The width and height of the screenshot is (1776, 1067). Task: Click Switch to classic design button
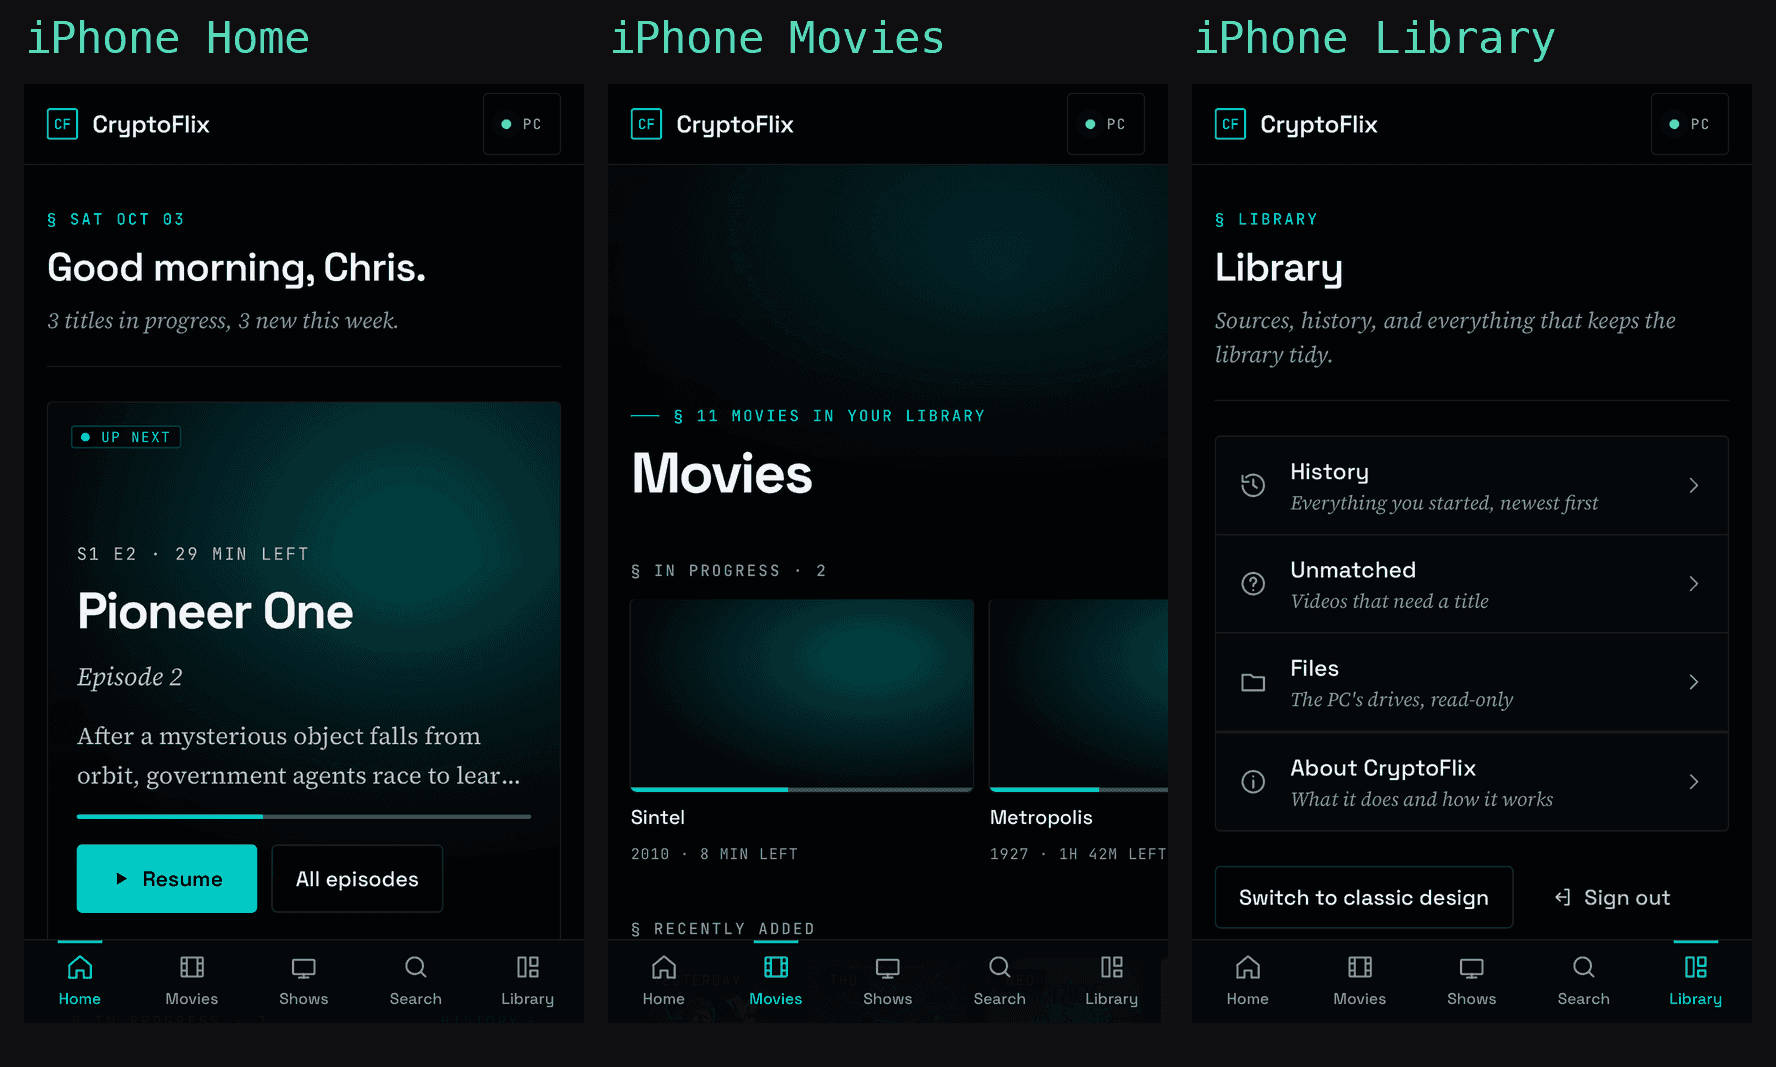[1364, 898]
